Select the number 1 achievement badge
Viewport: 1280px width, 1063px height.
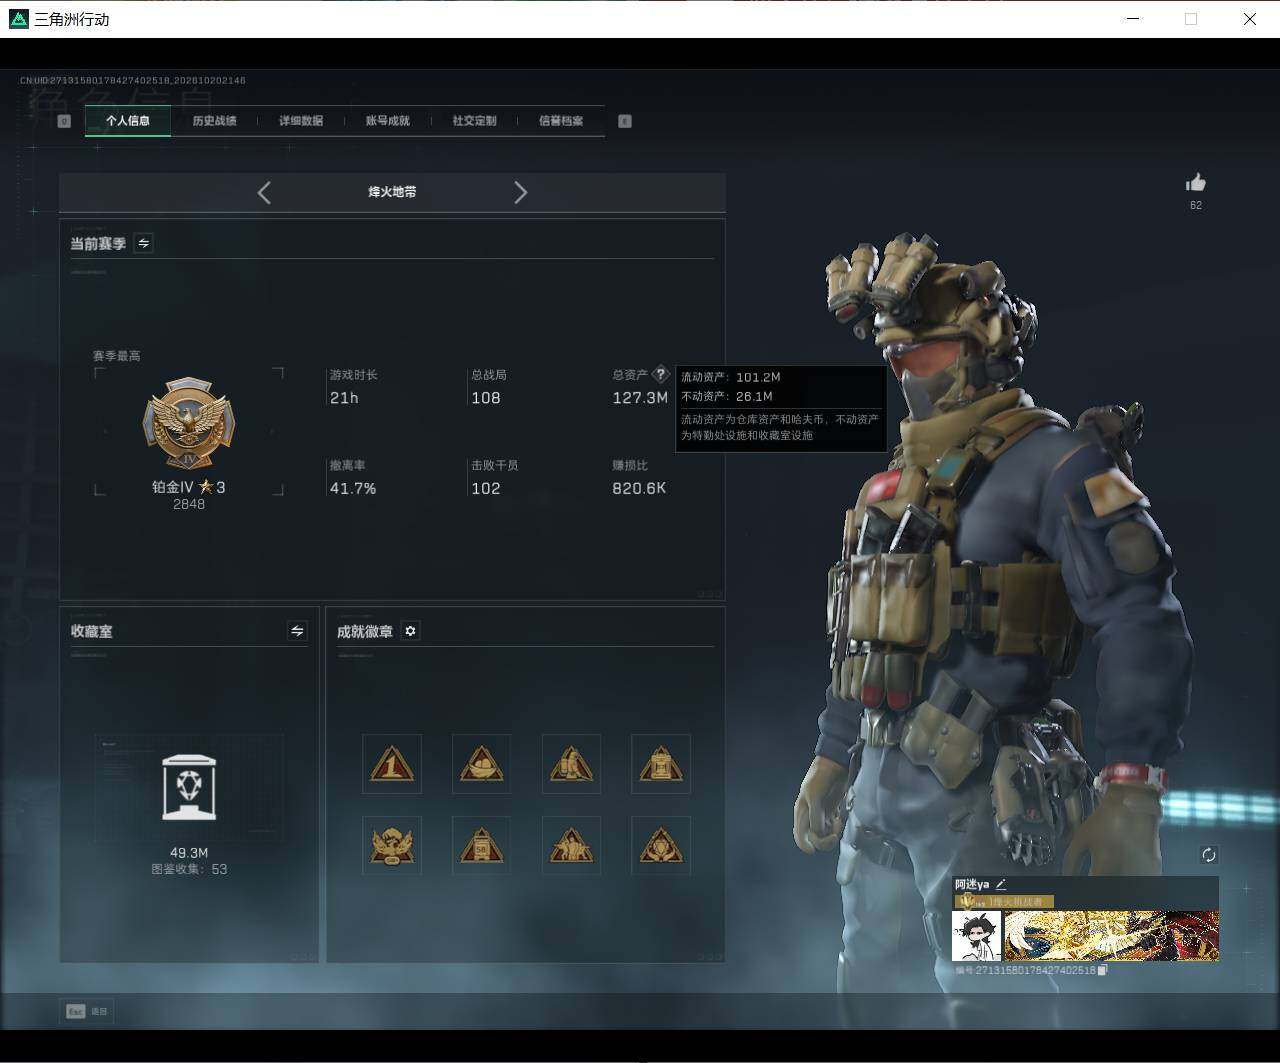tap(392, 764)
